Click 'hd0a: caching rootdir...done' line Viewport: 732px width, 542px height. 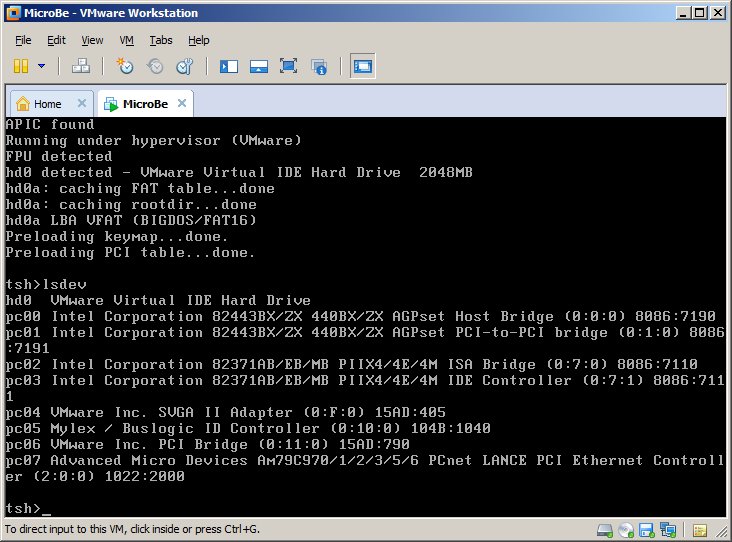(131, 204)
